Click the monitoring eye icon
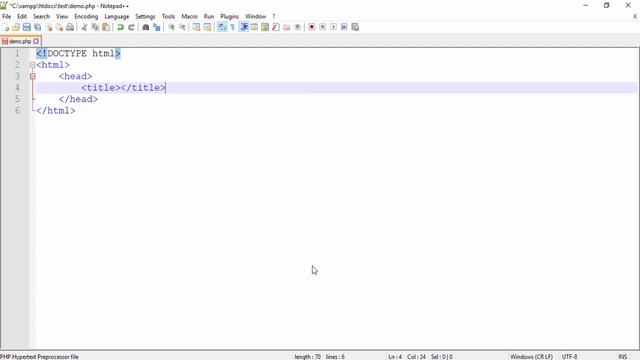The height and width of the screenshot is (360, 640). tap(298, 27)
